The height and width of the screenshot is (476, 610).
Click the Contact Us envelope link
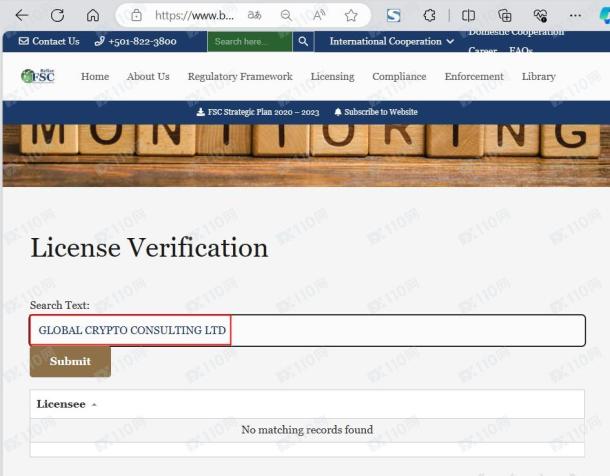pyautogui.click(x=49, y=41)
